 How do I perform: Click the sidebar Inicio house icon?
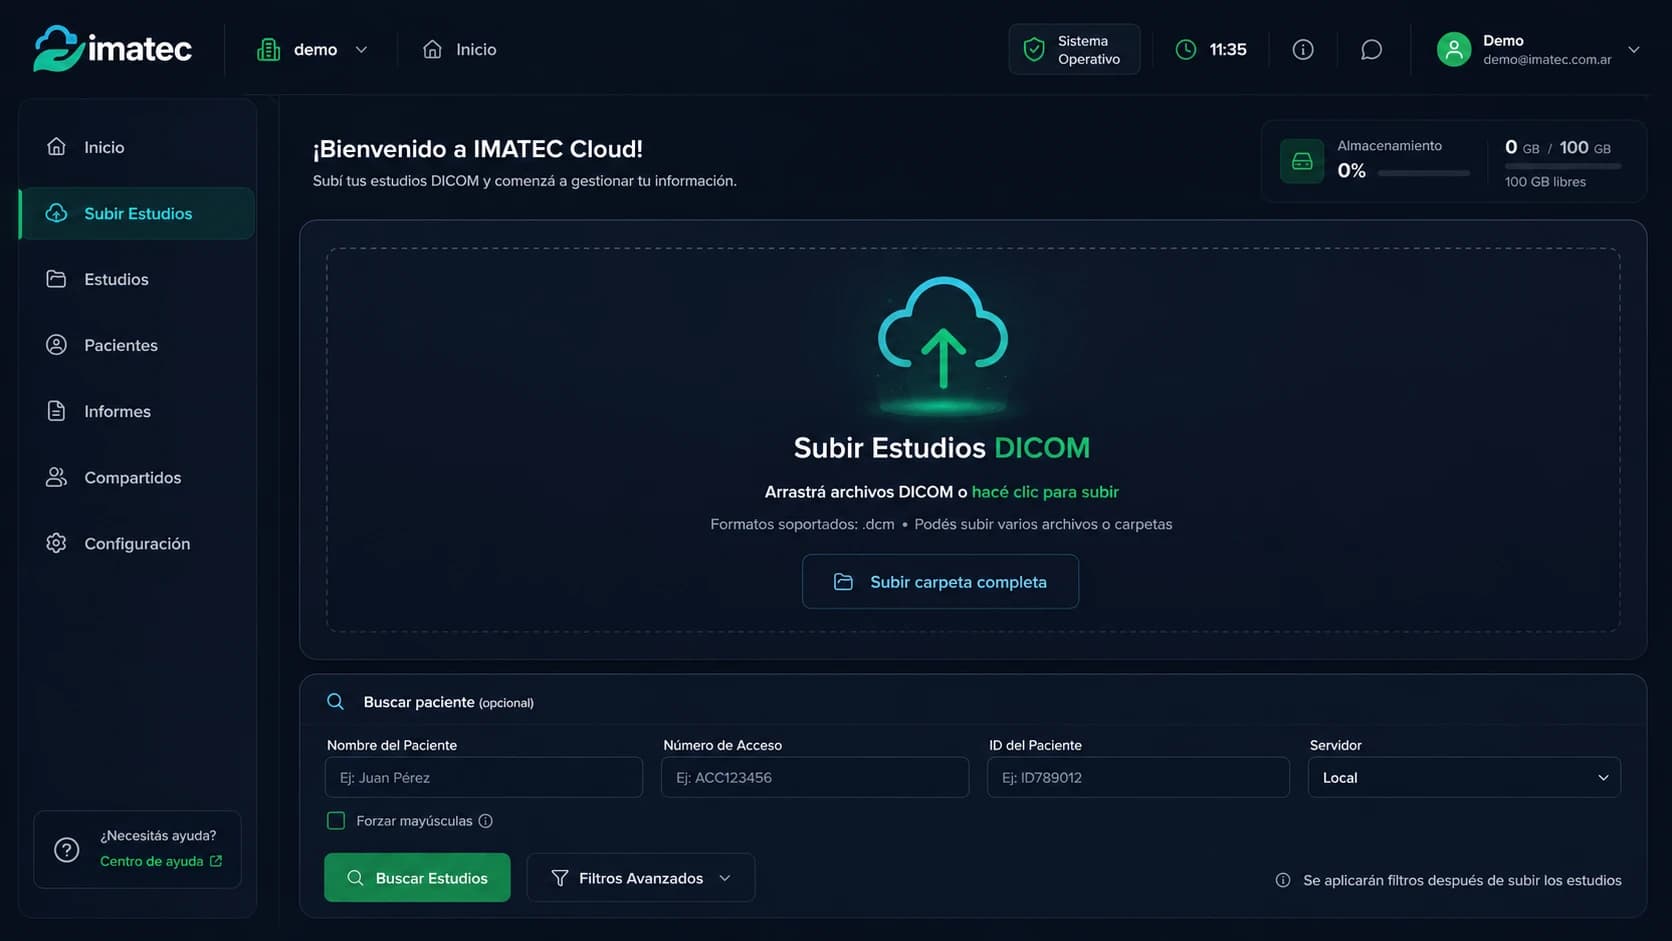pos(56,147)
